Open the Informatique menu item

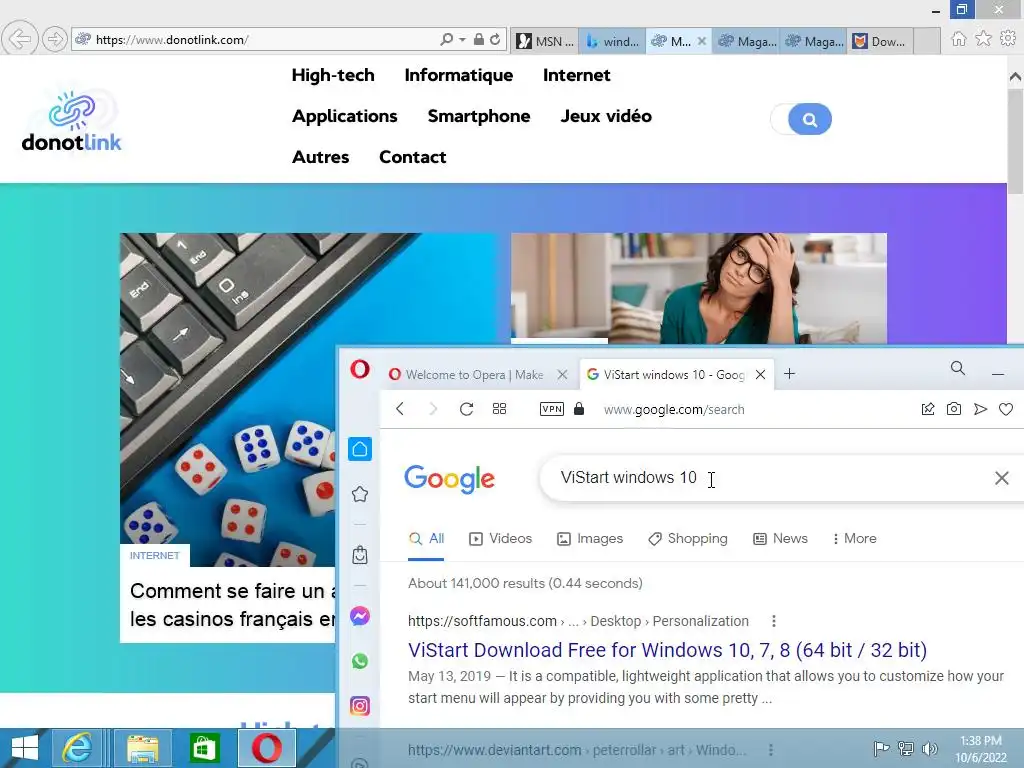click(458, 75)
